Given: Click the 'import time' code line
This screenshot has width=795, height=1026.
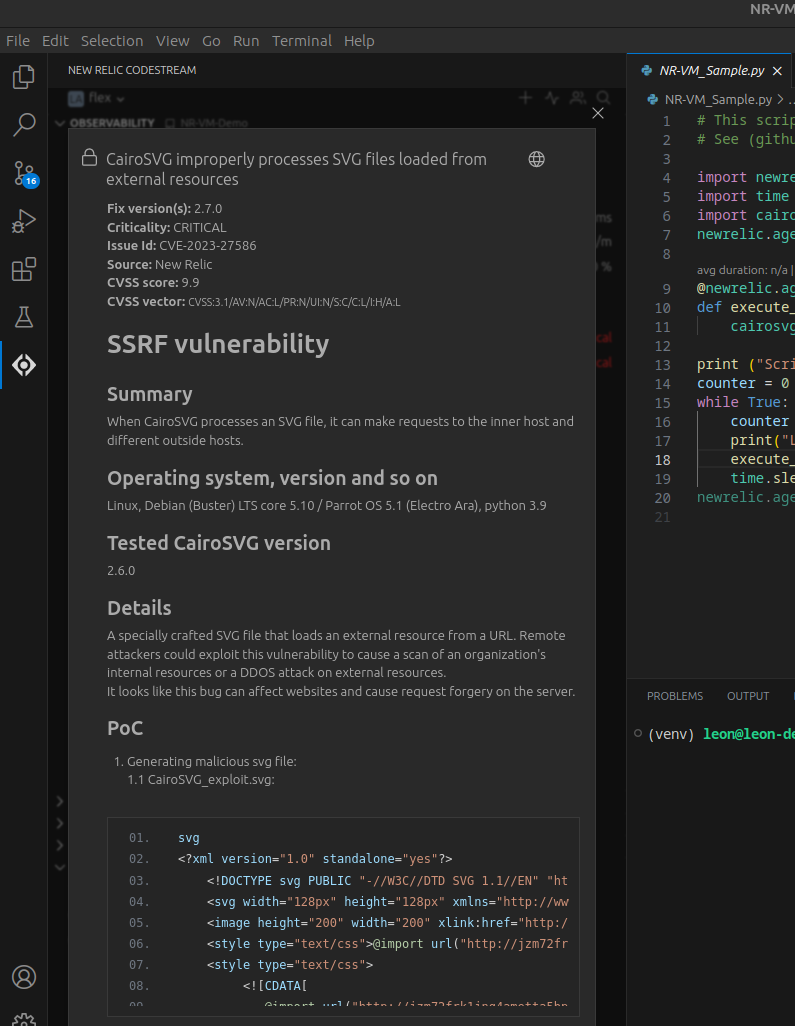Looking at the screenshot, I should click(x=743, y=196).
